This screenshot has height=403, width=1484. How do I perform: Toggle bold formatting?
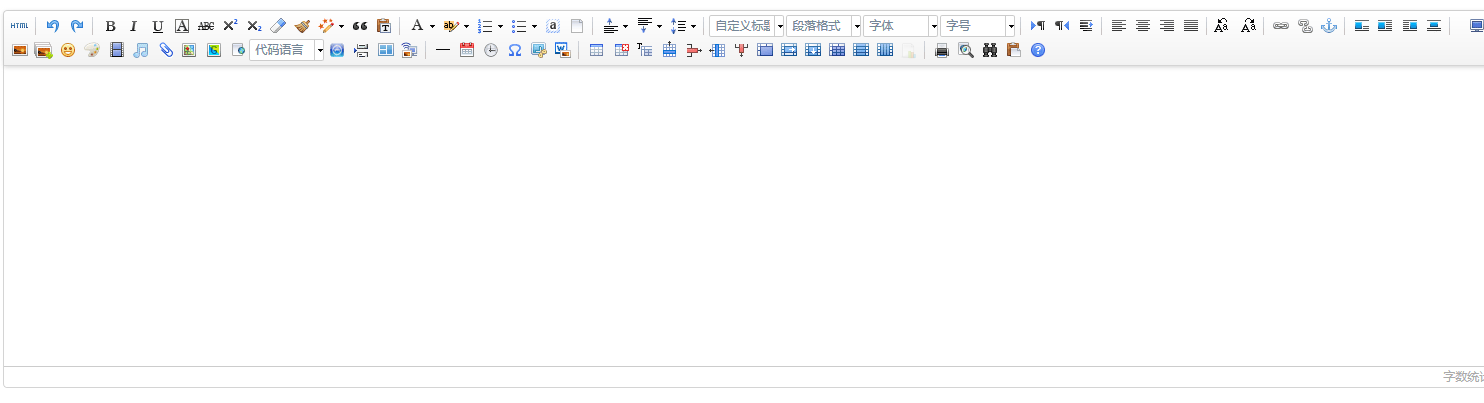point(110,26)
